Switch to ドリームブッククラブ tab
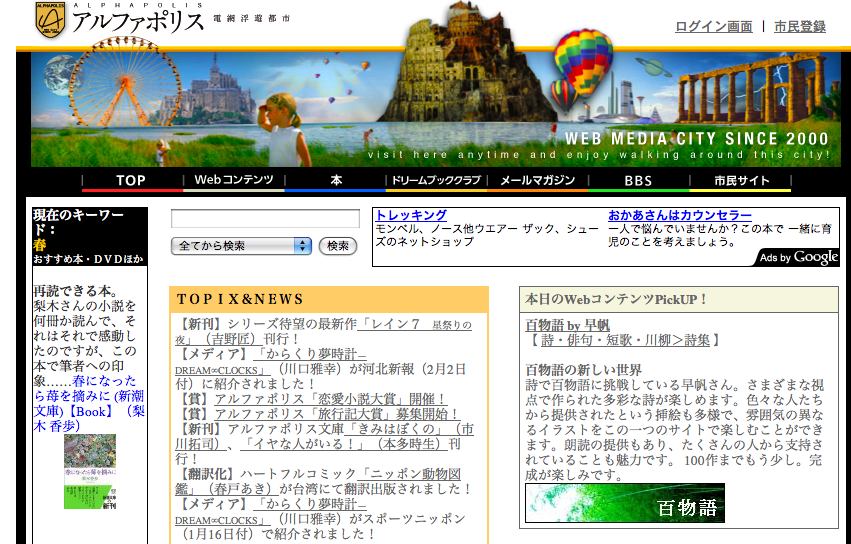Screen dimensions: 851x544 (436, 181)
